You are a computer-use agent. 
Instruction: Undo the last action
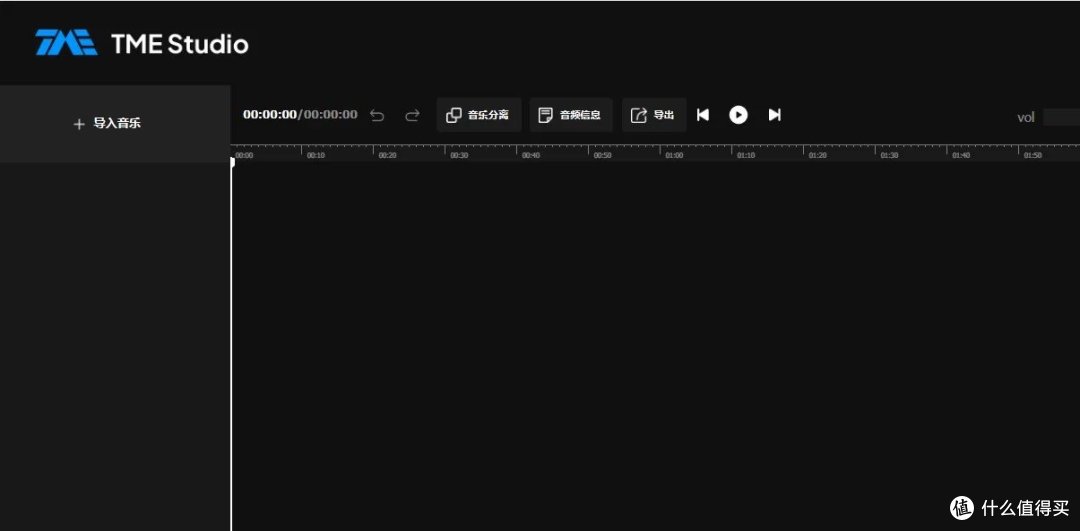(377, 115)
